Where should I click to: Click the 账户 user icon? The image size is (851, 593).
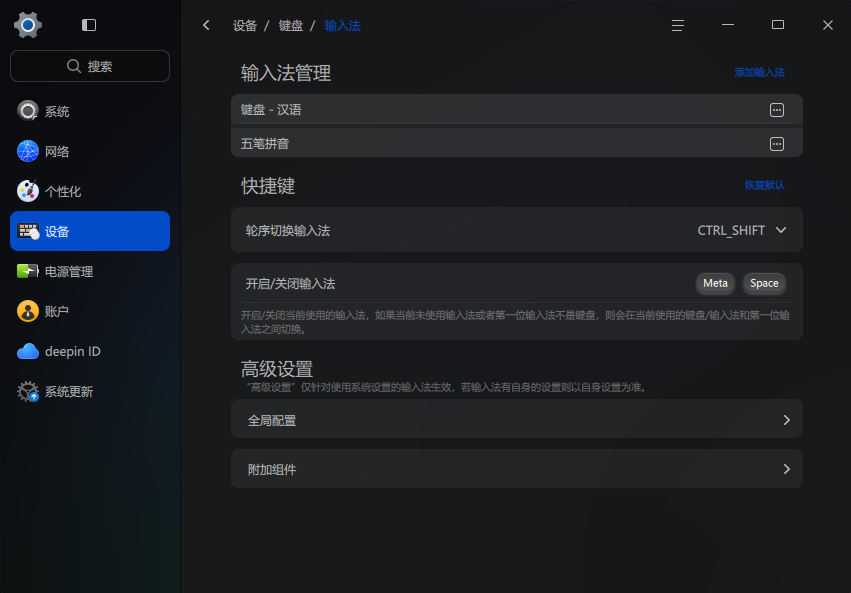click(x=28, y=311)
